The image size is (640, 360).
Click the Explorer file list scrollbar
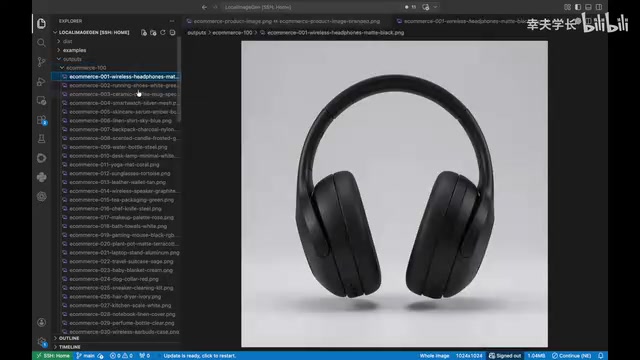pyautogui.click(x=179, y=80)
